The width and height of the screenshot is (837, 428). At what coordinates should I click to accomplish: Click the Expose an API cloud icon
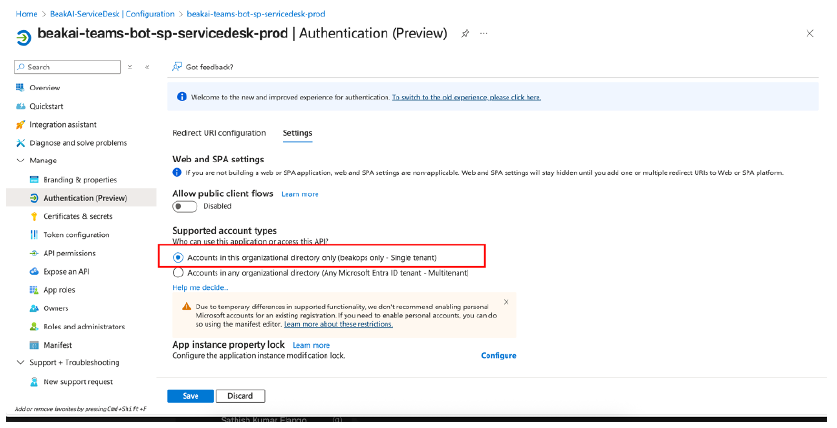(34, 272)
